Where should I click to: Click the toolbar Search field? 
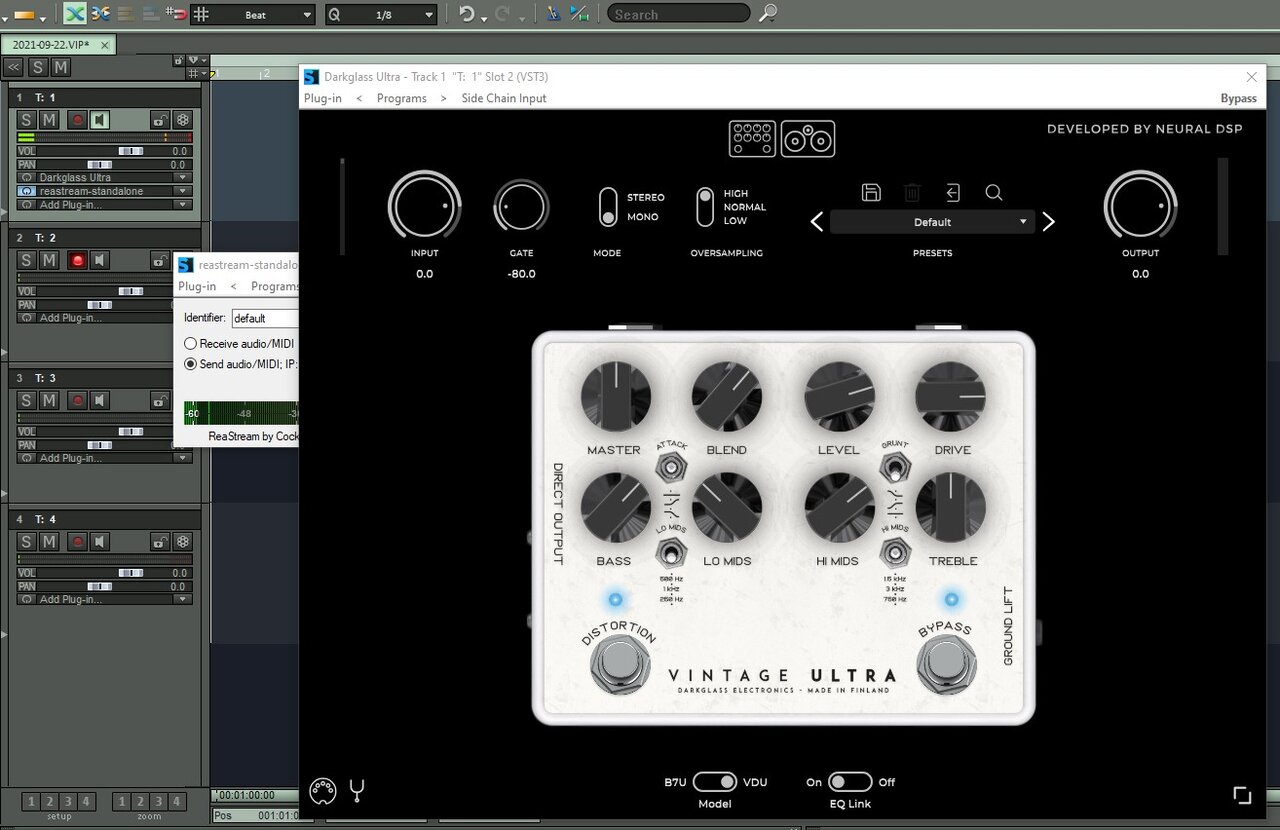click(678, 14)
